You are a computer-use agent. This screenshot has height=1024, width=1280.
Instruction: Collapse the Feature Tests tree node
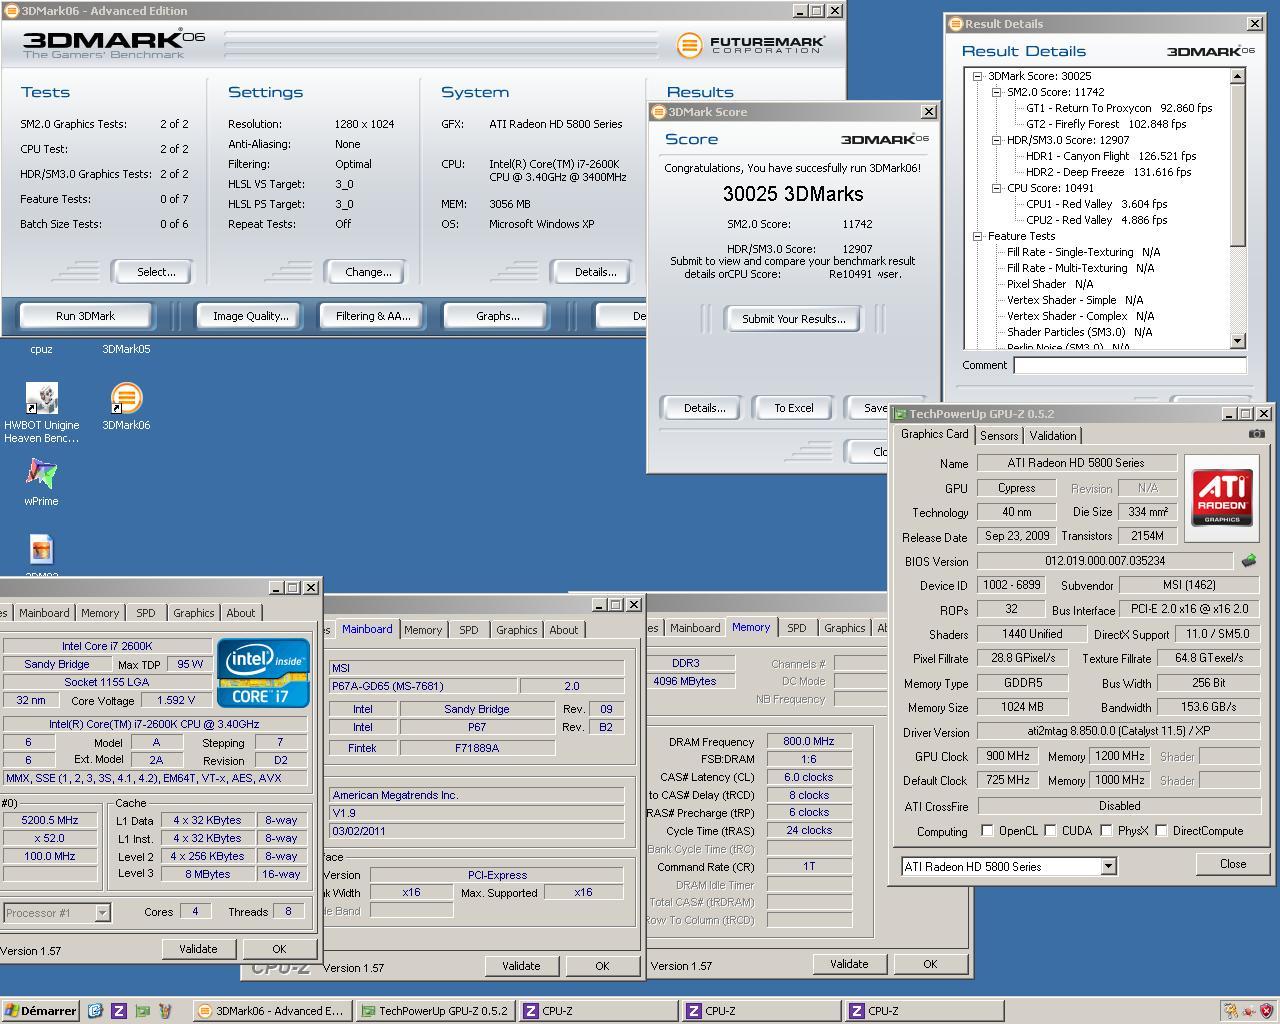[977, 236]
